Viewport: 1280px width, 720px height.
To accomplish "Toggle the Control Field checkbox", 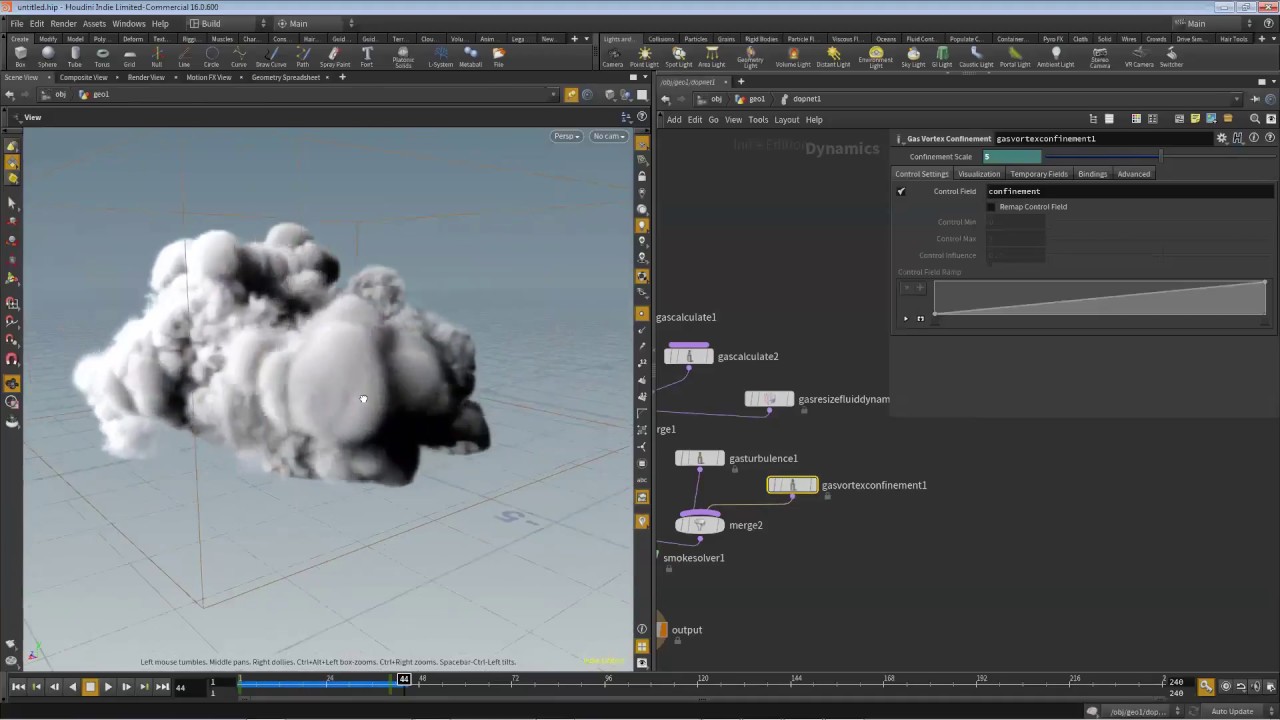I will click(x=901, y=191).
